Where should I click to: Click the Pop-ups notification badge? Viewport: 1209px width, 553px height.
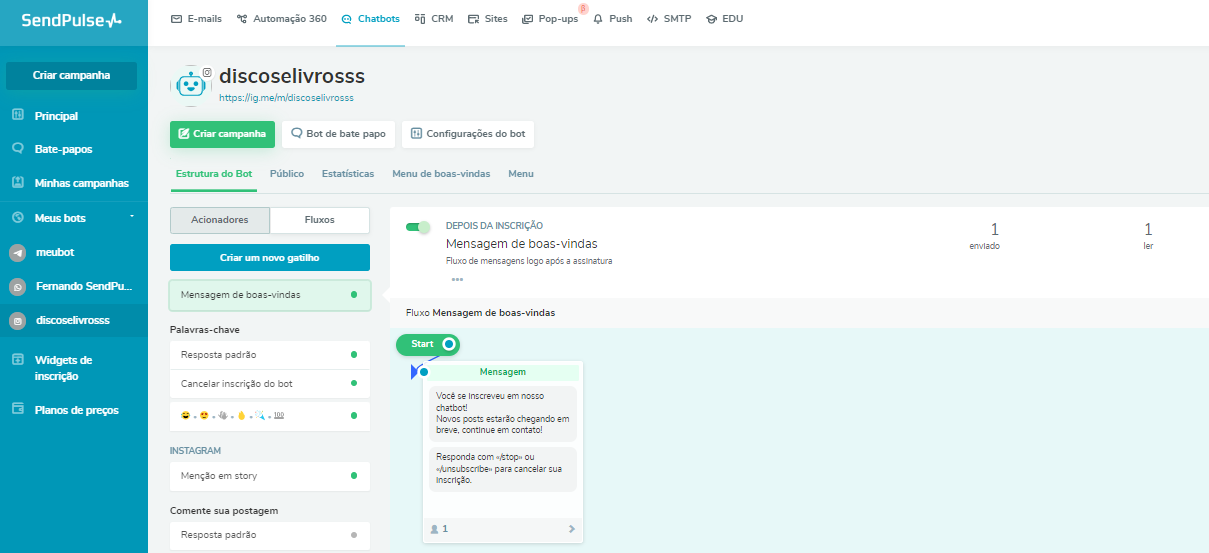click(583, 9)
